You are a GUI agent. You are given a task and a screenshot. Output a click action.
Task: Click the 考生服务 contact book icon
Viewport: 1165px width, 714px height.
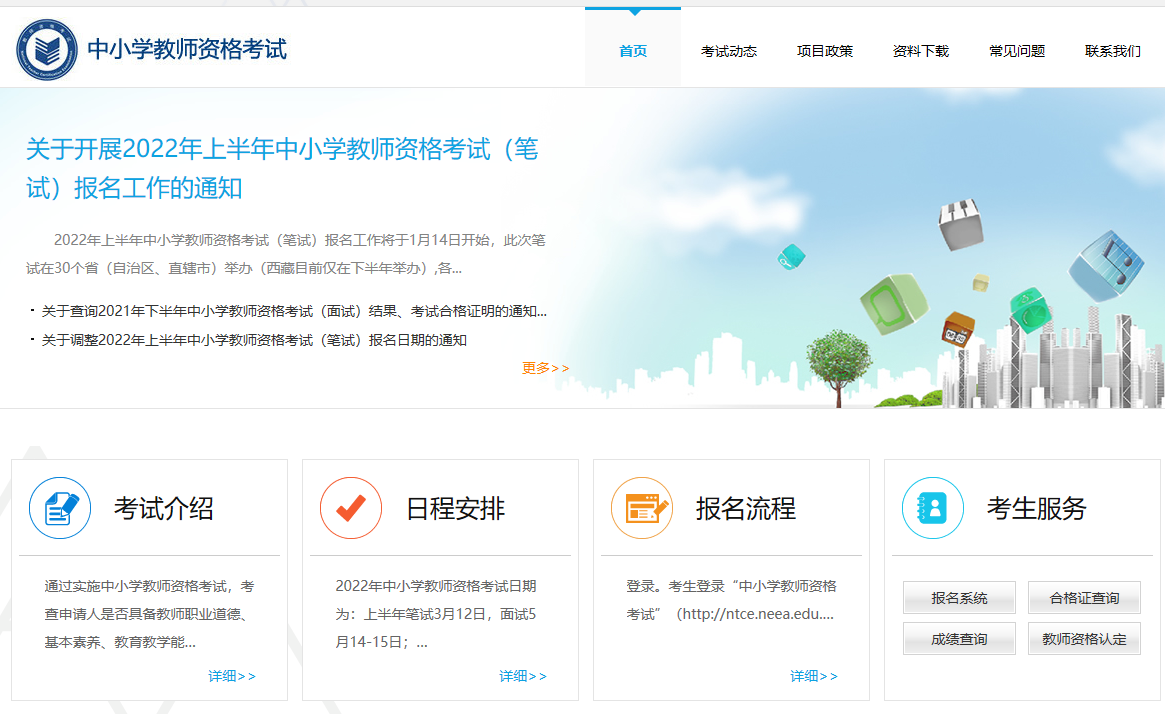[x=932, y=508]
